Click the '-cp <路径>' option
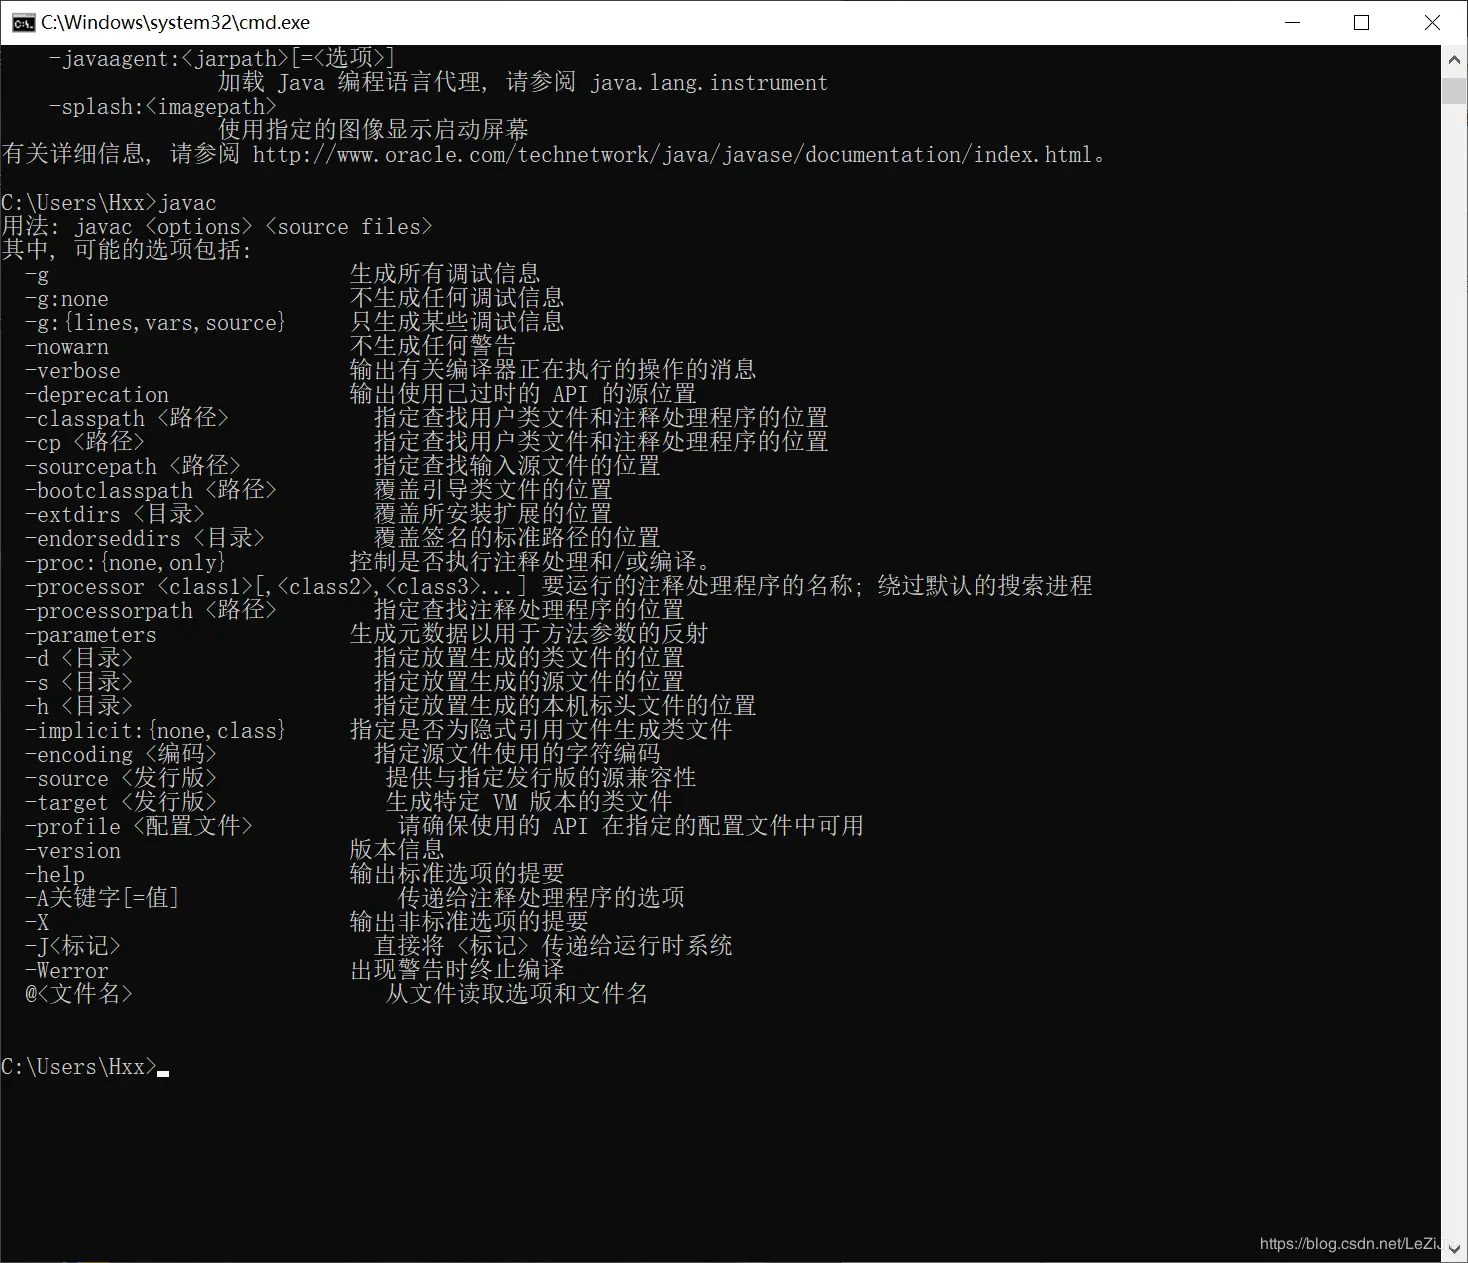This screenshot has width=1468, height=1263. click(x=85, y=442)
